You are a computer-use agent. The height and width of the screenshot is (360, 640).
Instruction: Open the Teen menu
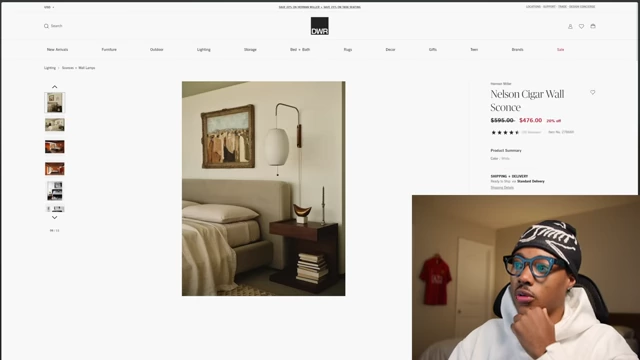[x=474, y=49]
